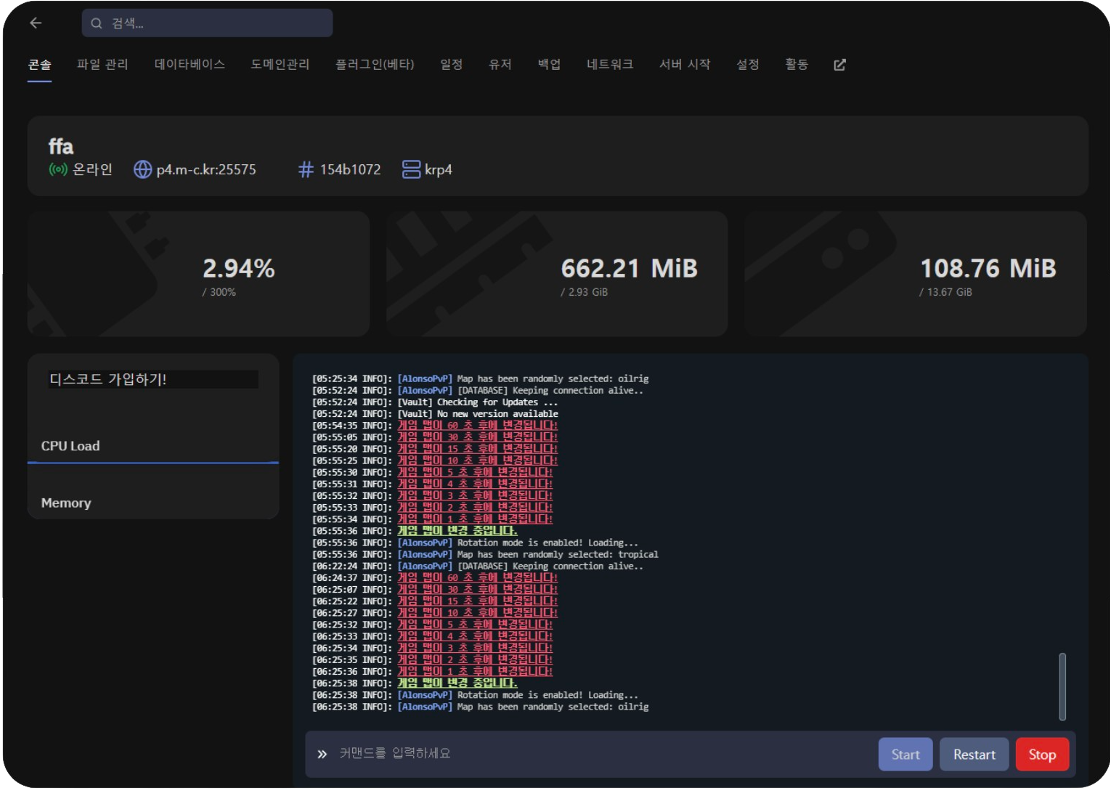The width and height of the screenshot is (1110, 789).
Task: Click the console scrollbar thumb
Action: [x=1062, y=686]
